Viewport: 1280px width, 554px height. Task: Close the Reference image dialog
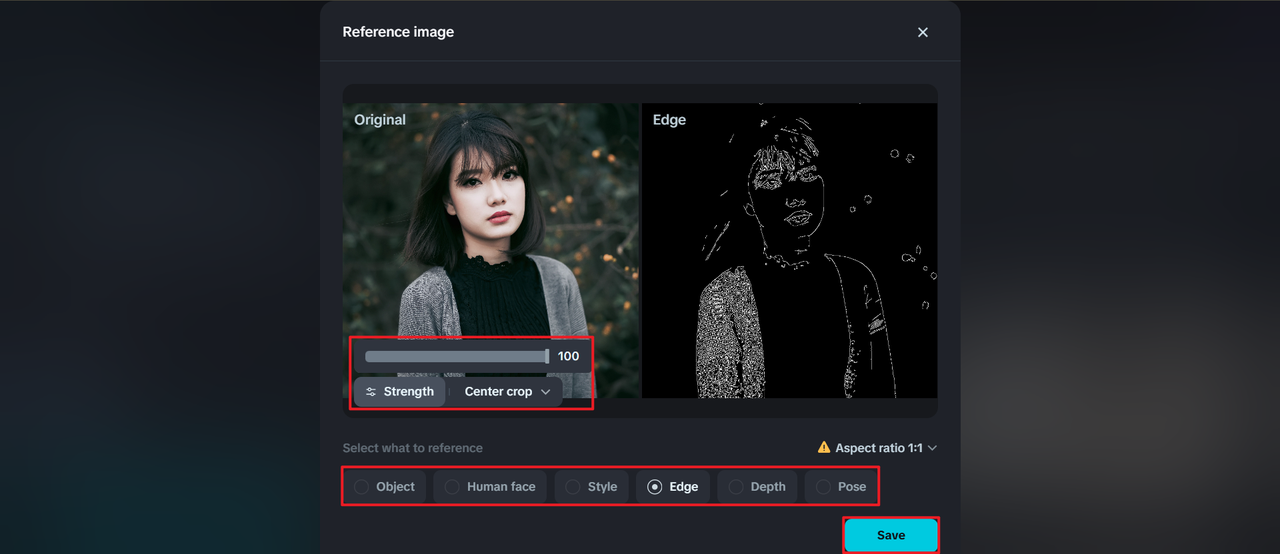pos(922,32)
